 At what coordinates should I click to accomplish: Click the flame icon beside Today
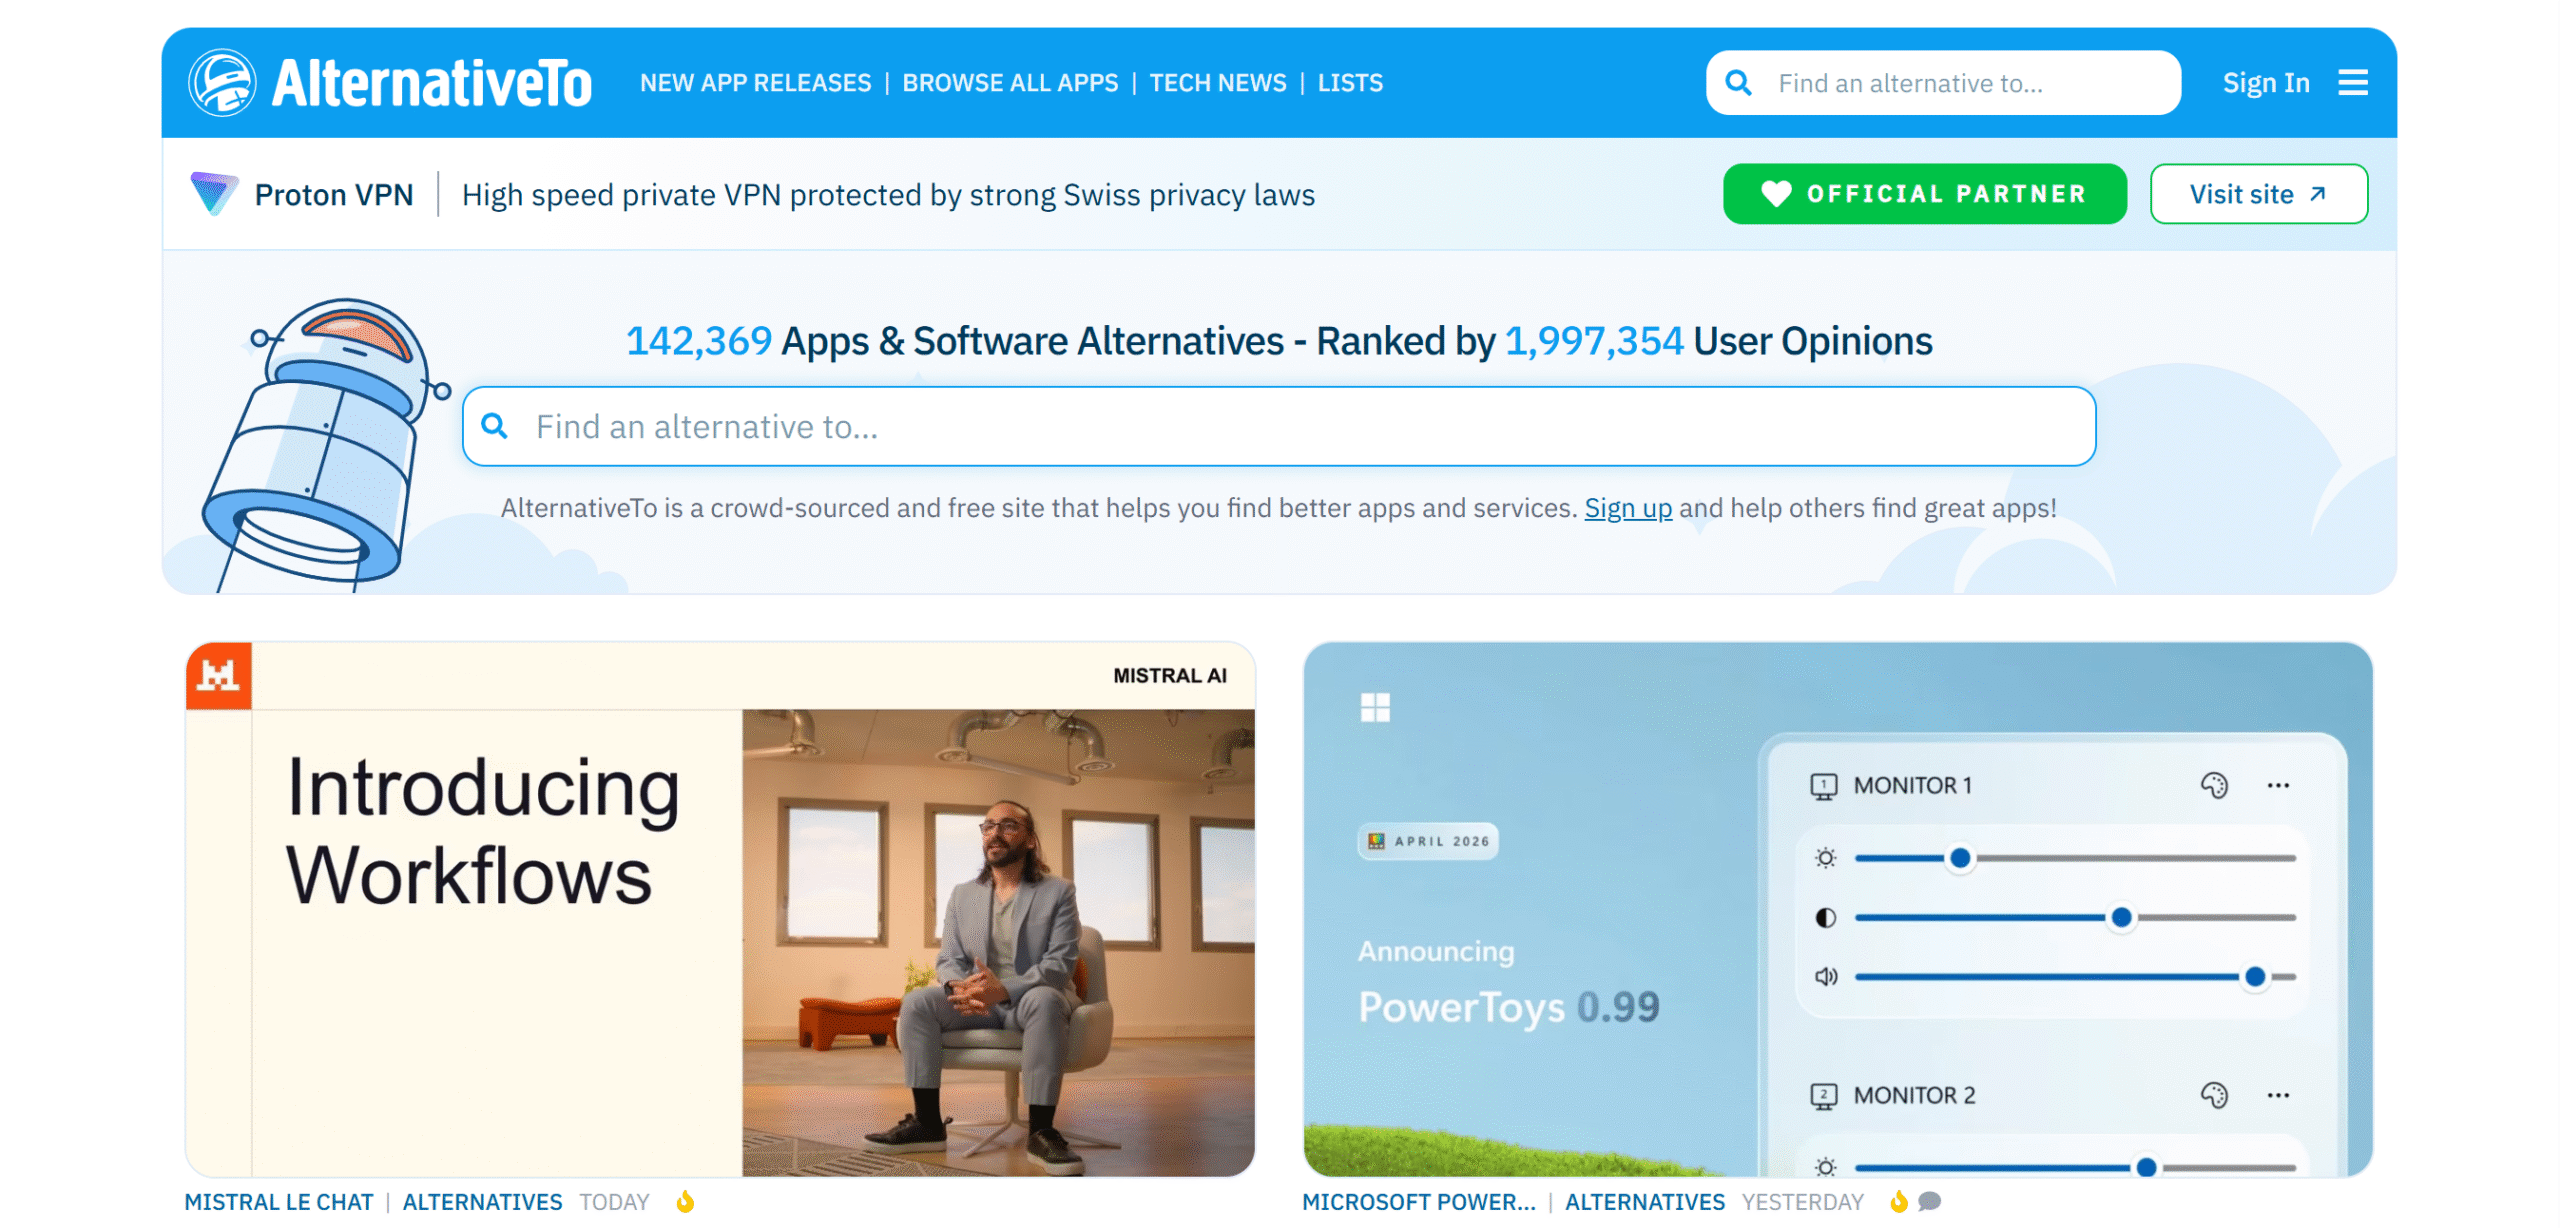pos(685,1202)
